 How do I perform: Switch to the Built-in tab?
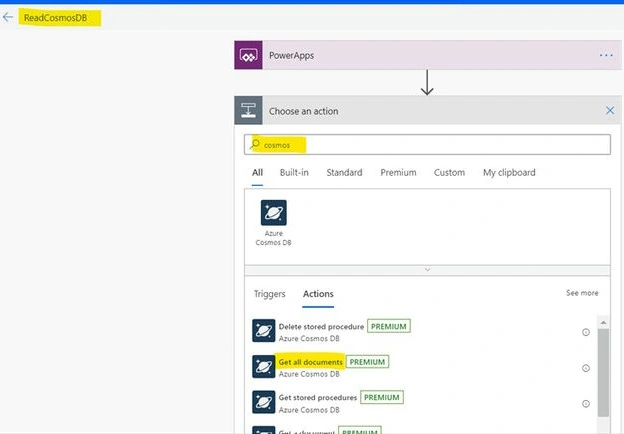click(x=294, y=173)
